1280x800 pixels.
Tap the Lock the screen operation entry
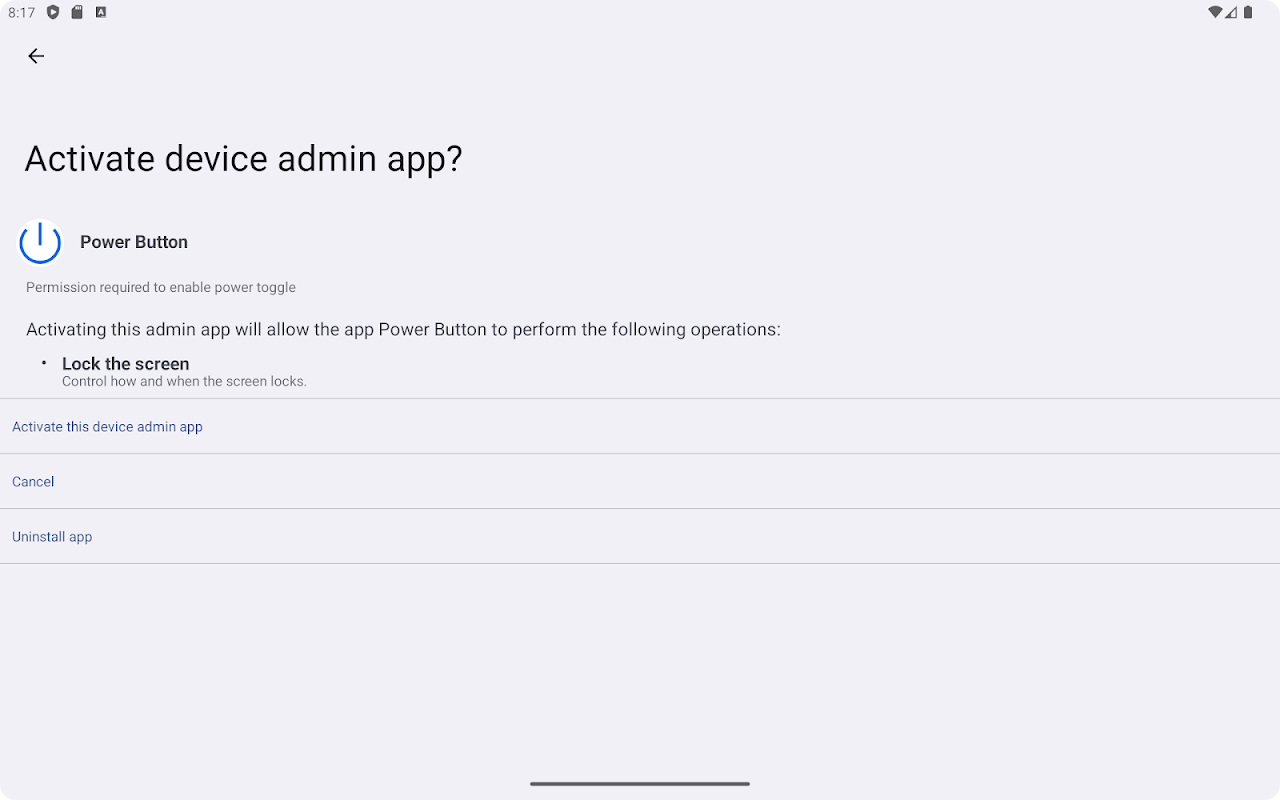pyautogui.click(x=125, y=364)
